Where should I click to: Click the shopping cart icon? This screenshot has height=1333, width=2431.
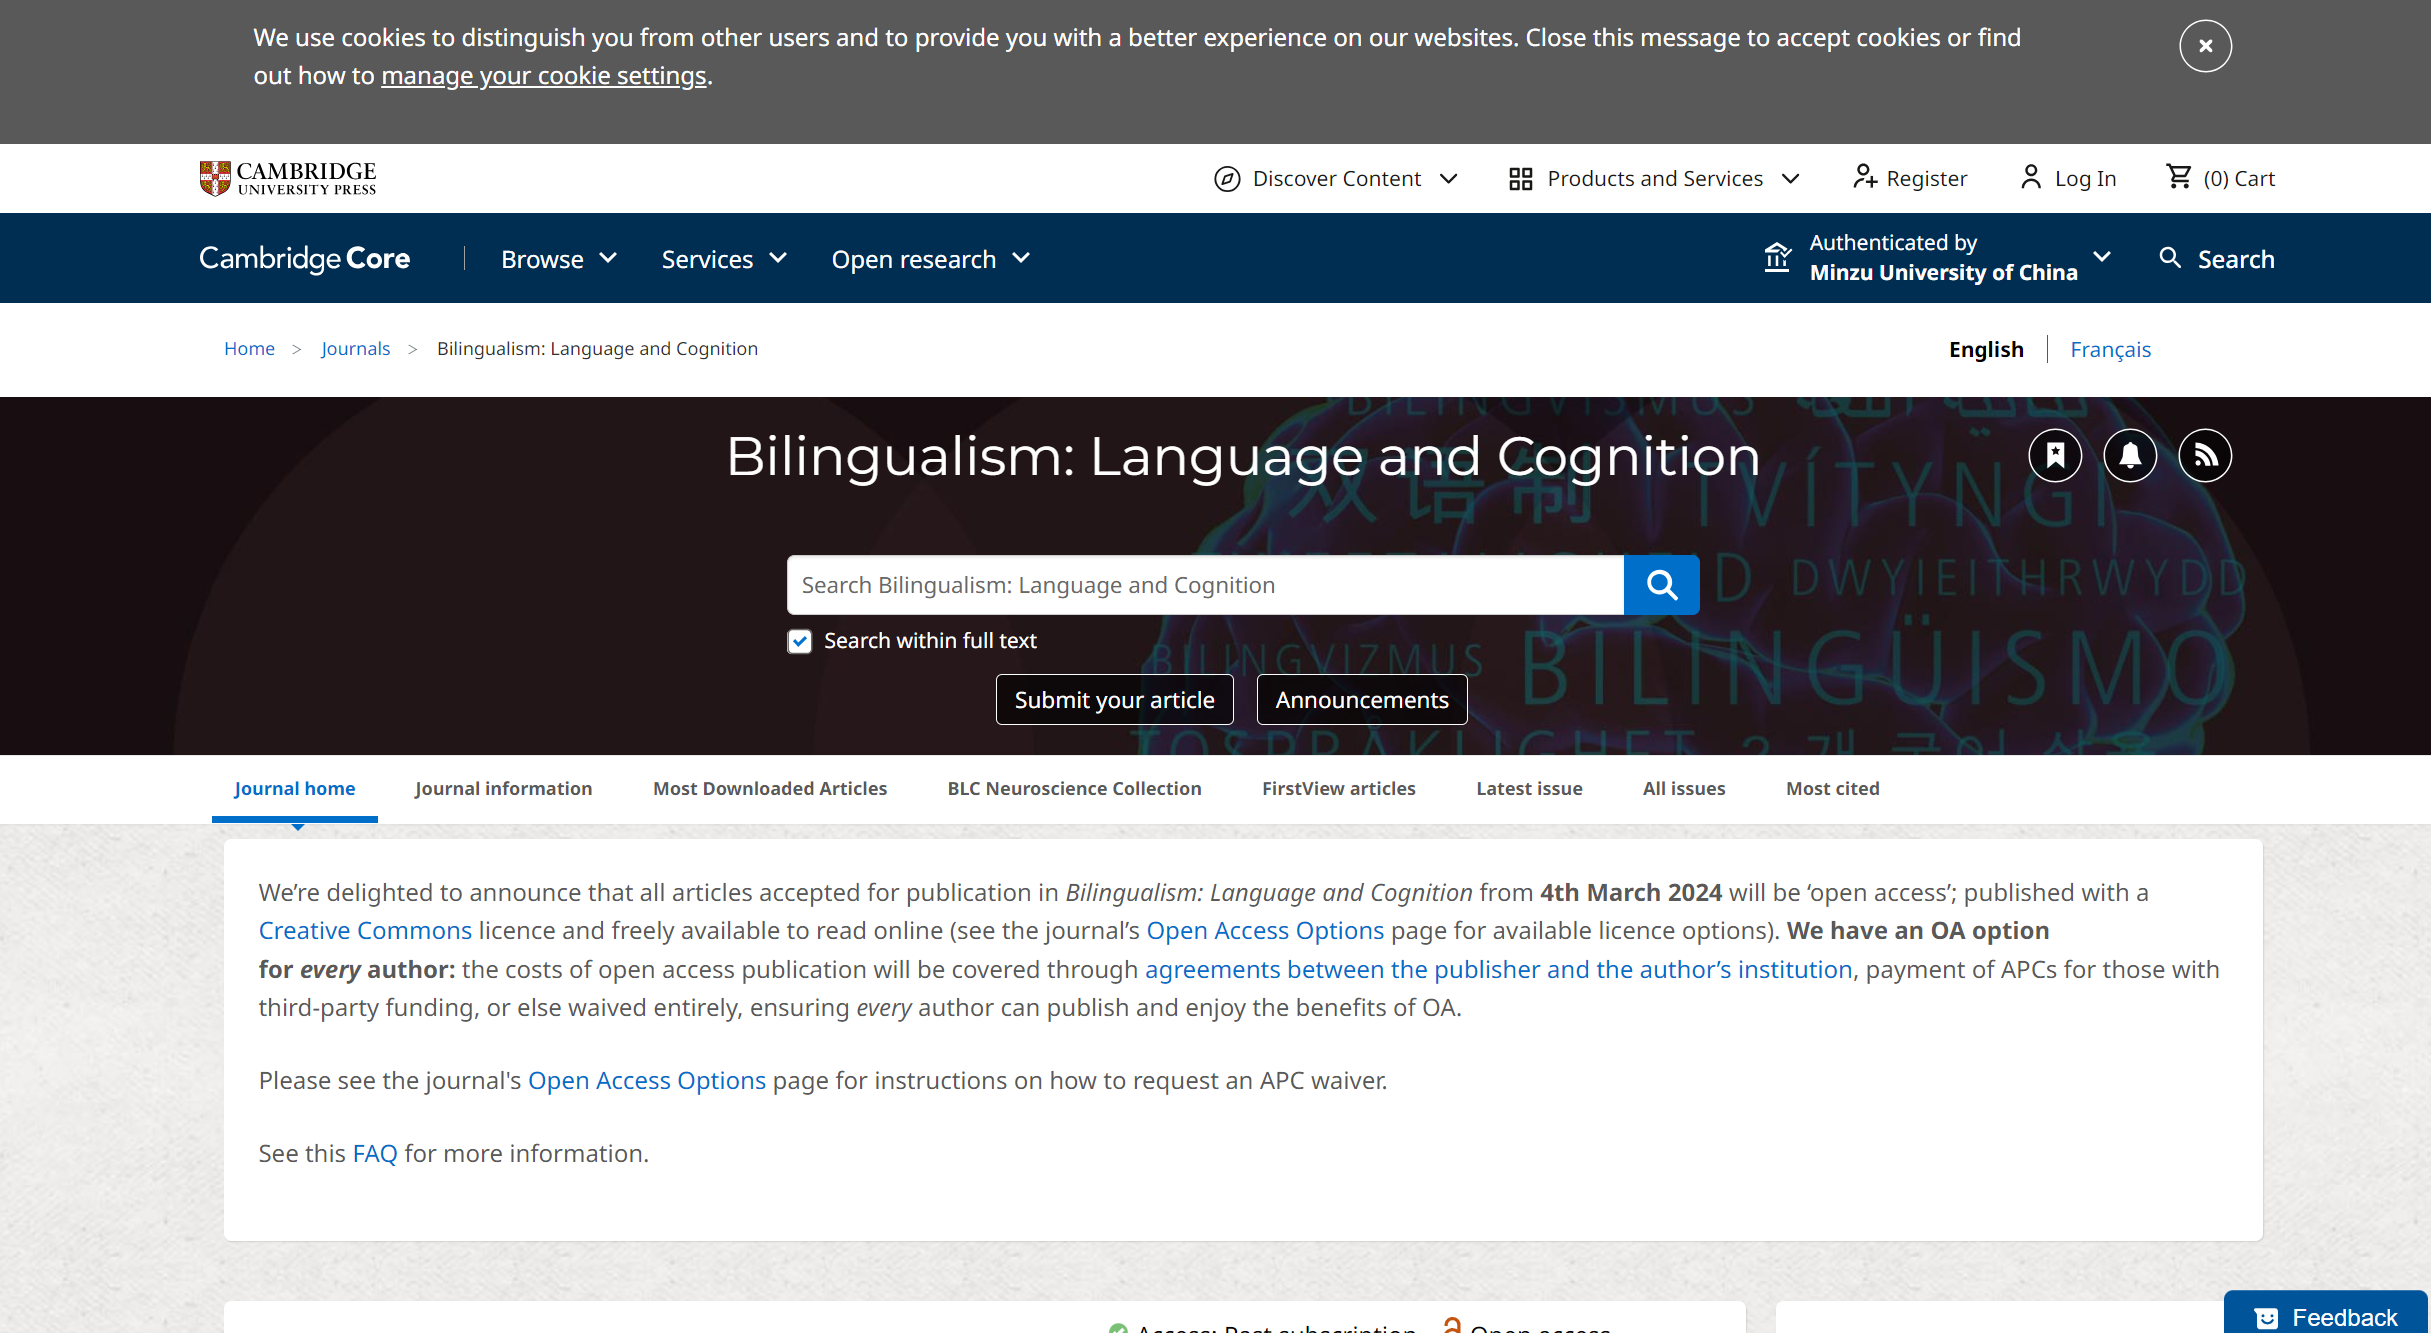(2179, 177)
